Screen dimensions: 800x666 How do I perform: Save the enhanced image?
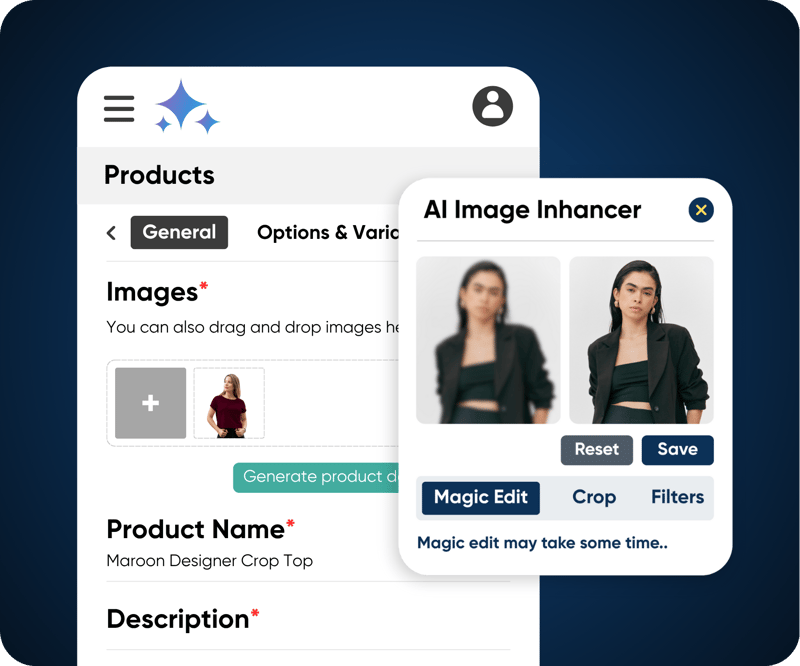[x=678, y=450]
